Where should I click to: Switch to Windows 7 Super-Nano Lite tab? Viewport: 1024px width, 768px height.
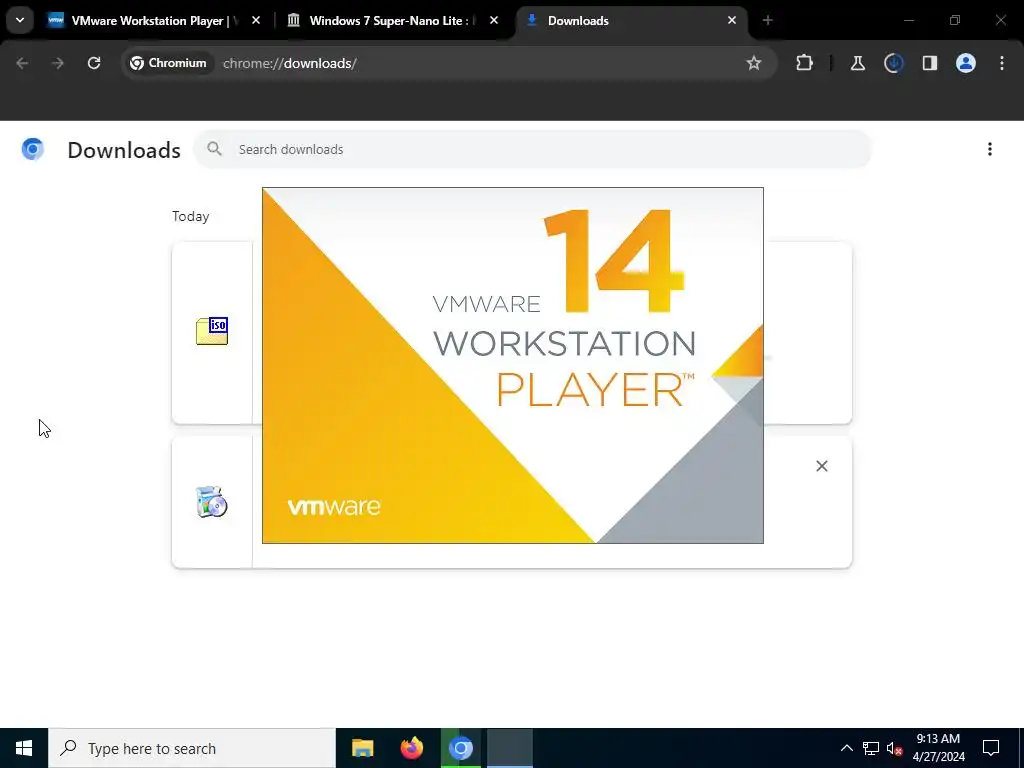click(x=393, y=20)
